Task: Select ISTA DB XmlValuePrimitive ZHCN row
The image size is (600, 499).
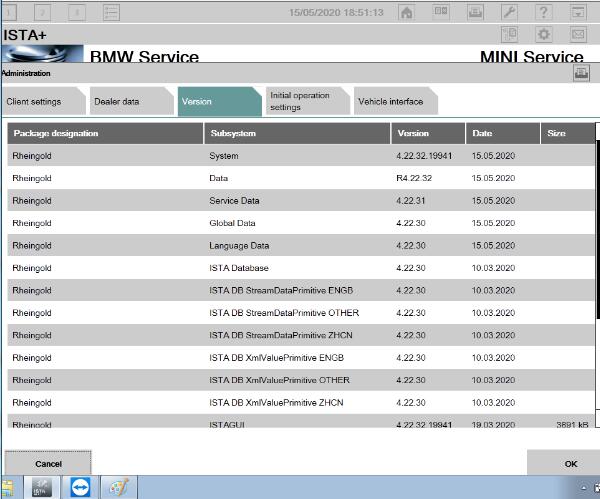Action: tap(301, 403)
